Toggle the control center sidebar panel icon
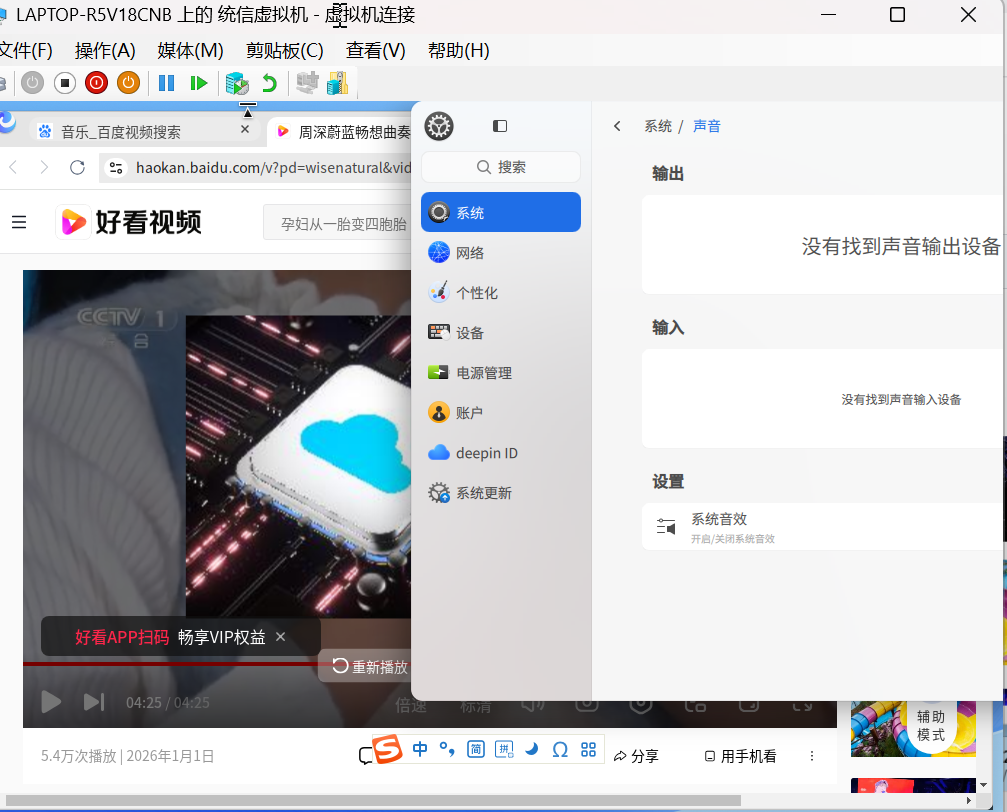The height and width of the screenshot is (812, 1007). pos(500,126)
